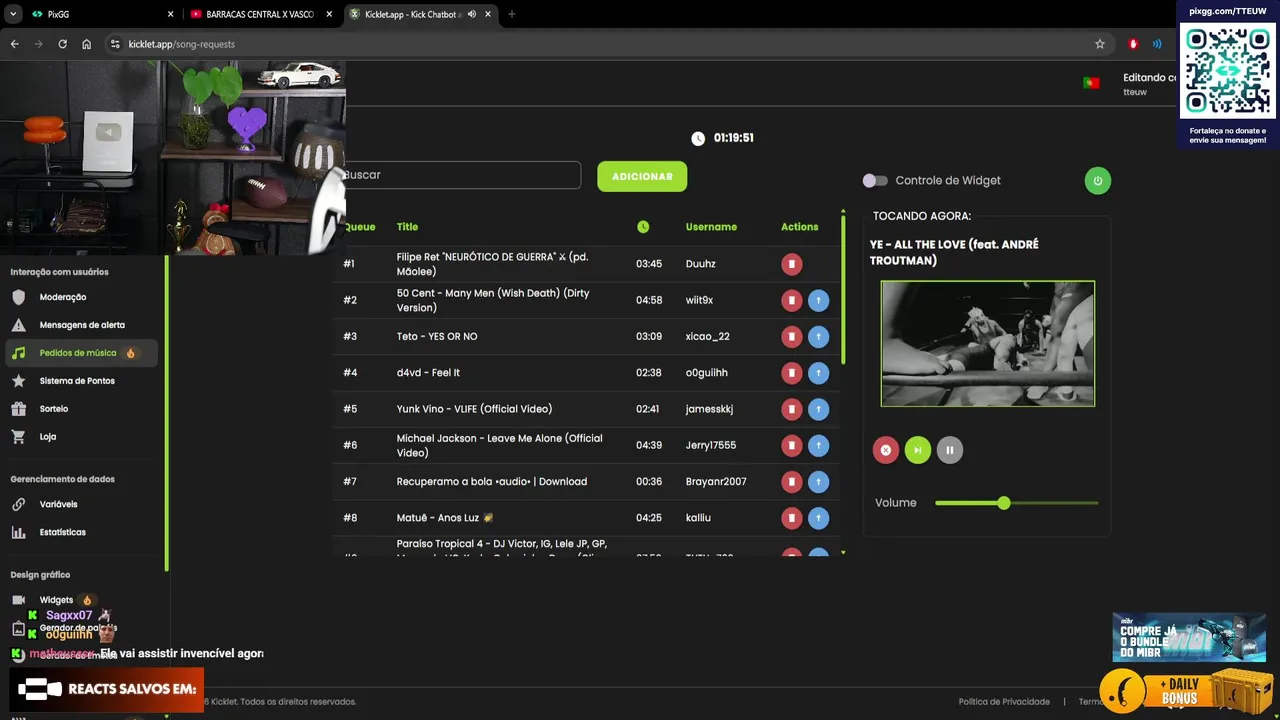Delete Recuperamo a bola audio request

791,482
